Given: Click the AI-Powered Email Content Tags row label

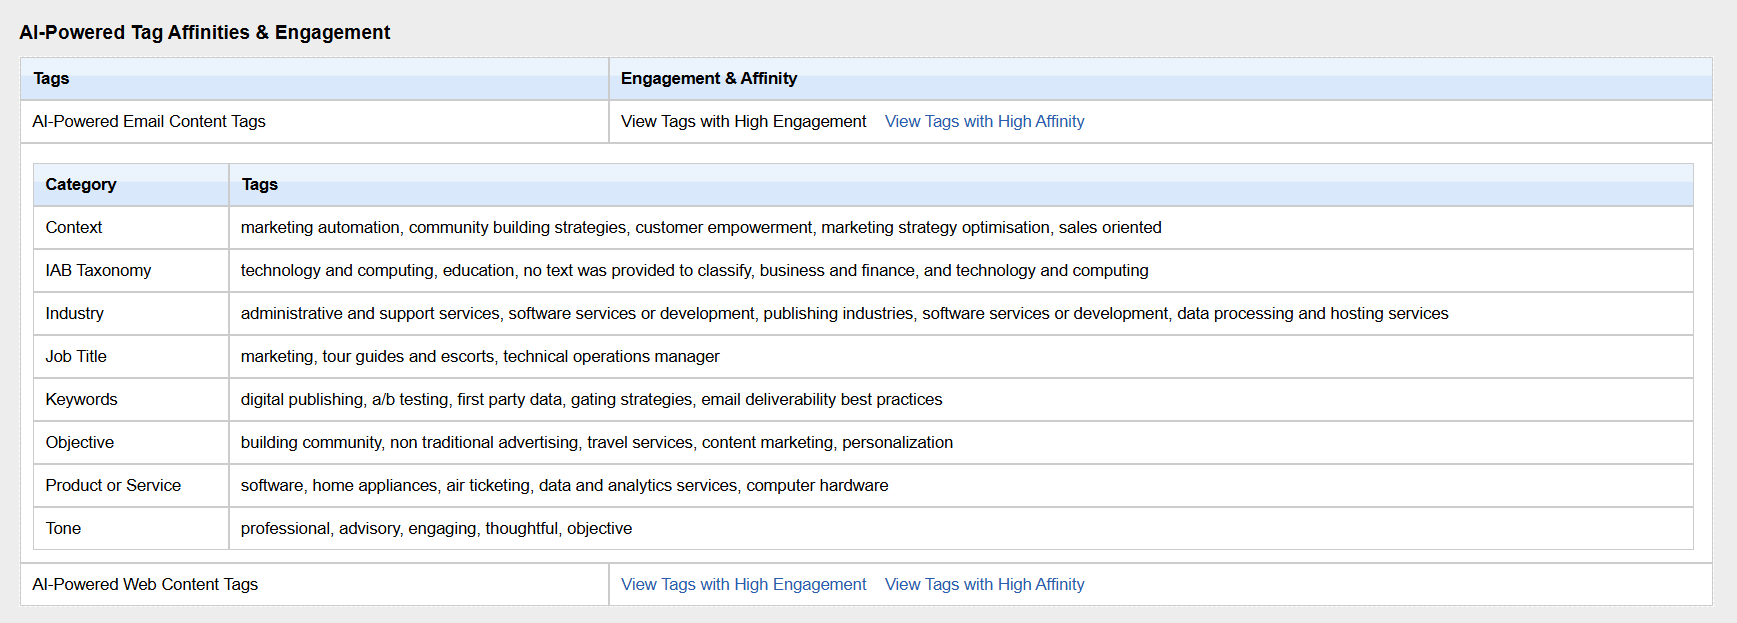Looking at the screenshot, I should (149, 121).
